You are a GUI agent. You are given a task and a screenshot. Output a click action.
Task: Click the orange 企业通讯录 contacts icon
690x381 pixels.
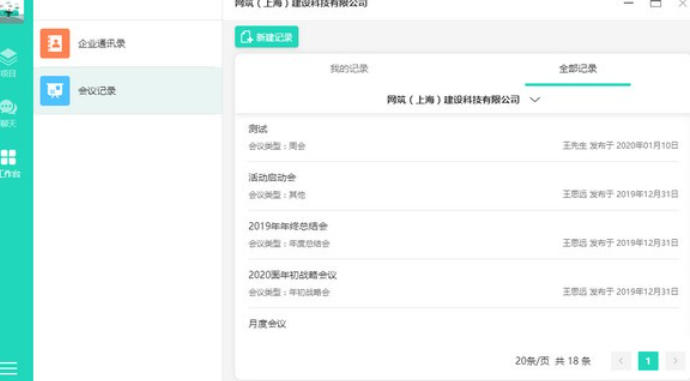(55, 44)
